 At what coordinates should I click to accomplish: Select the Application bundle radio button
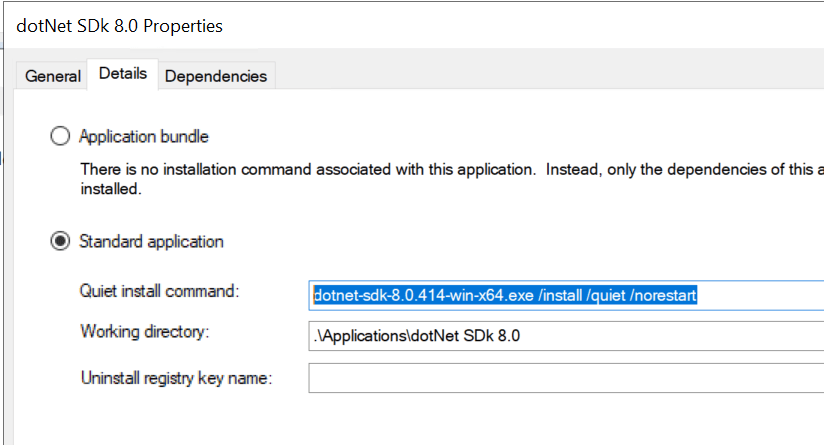tap(60, 137)
